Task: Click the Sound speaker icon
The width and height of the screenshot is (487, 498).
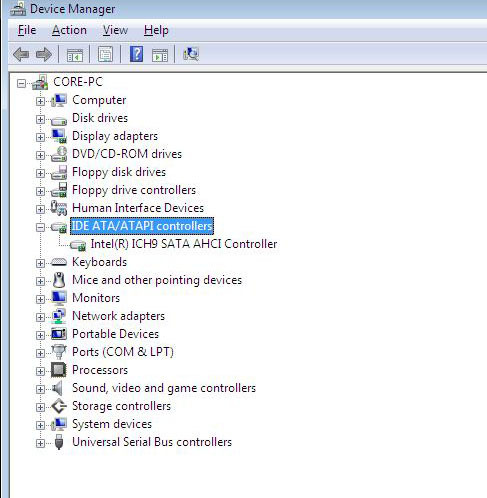Action: point(58,388)
